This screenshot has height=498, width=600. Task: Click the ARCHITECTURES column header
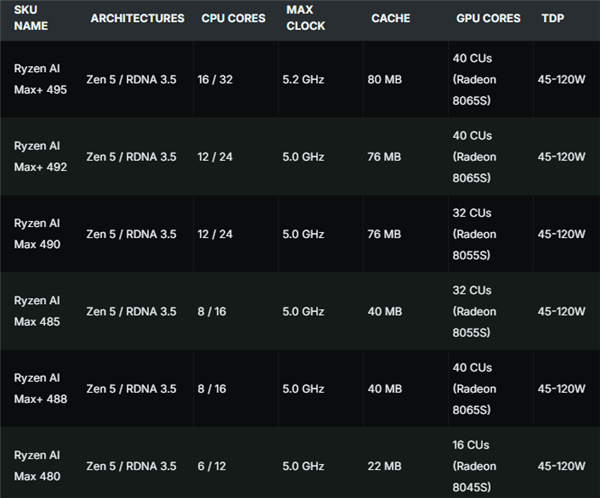click(x=137, y=18)
